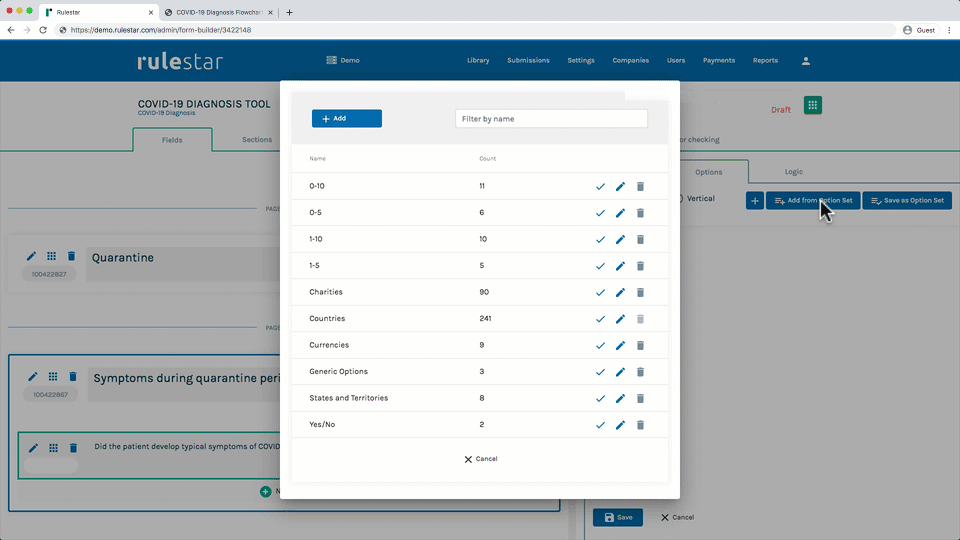Delete the Quarantine field
The width and height of the screenshot is (960, 540).
[x=72, y=256]
